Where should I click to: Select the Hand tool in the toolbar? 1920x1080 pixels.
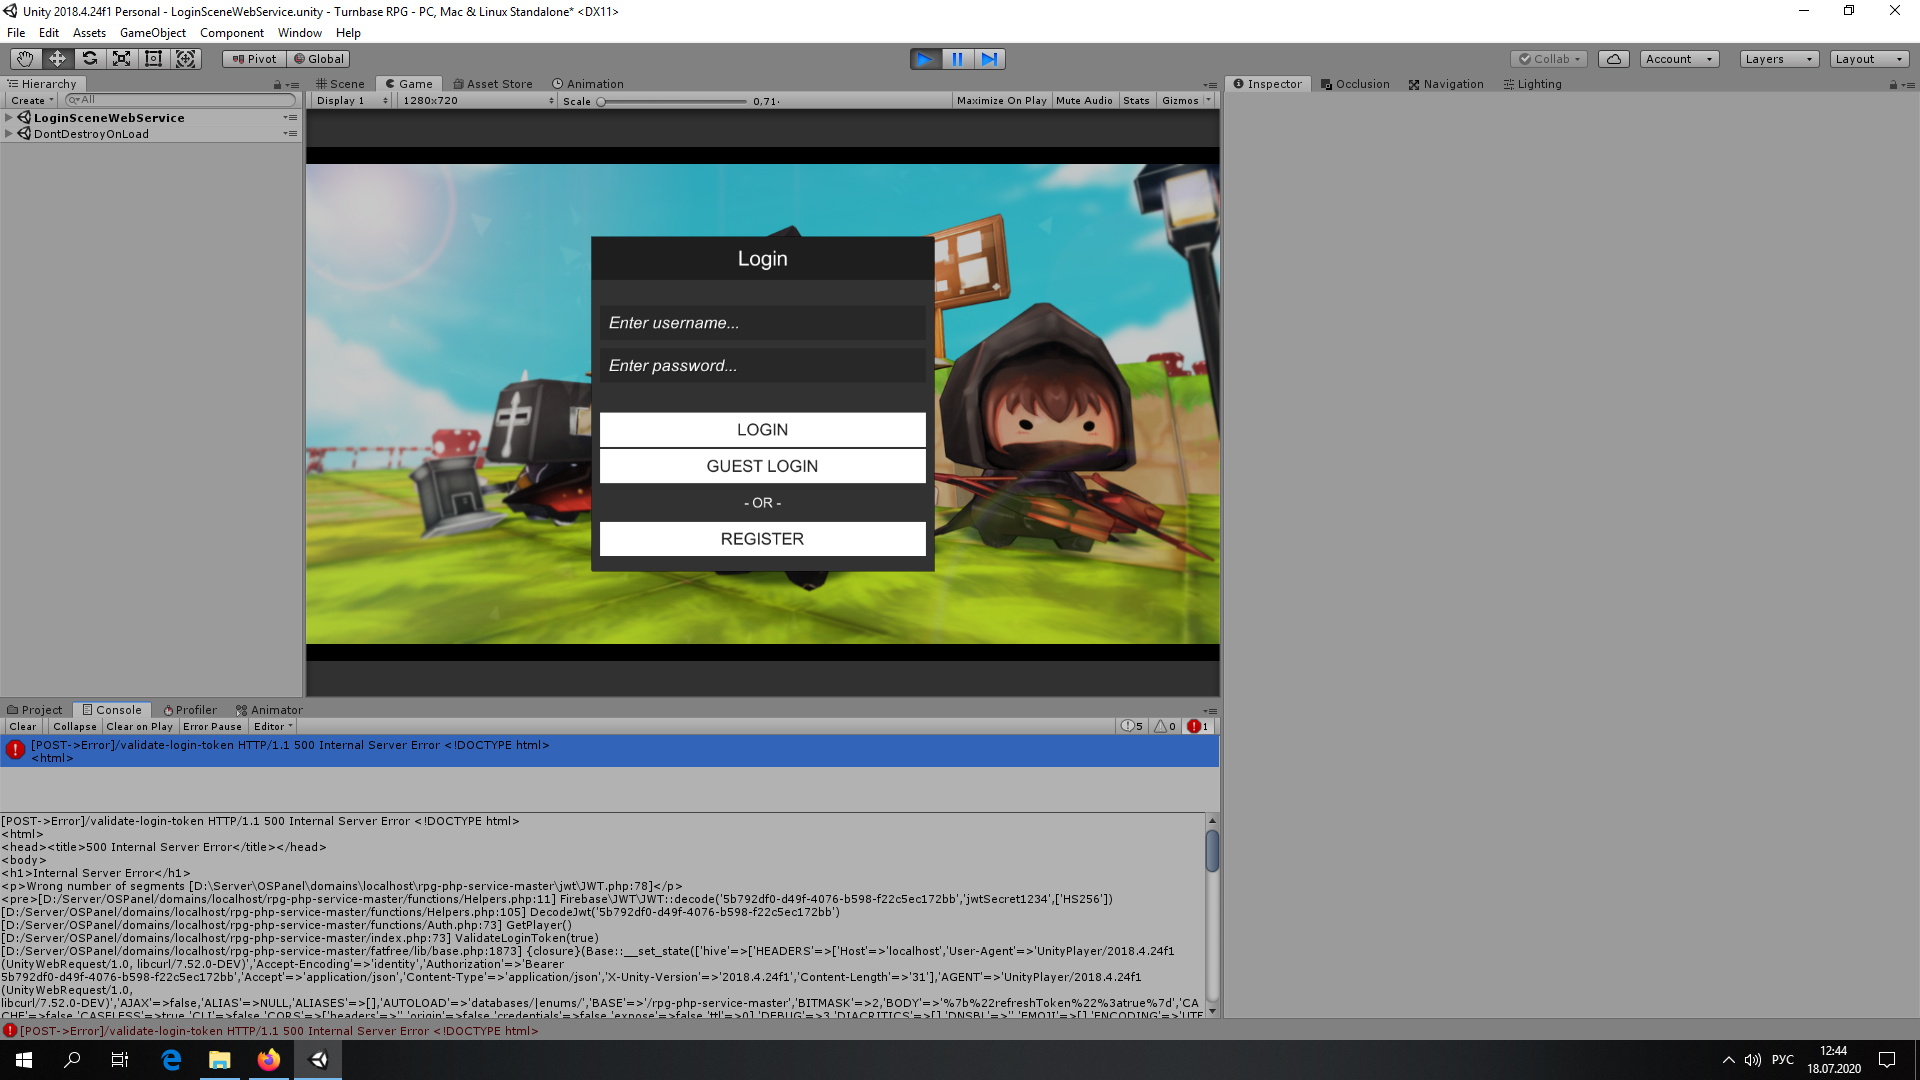24,58
